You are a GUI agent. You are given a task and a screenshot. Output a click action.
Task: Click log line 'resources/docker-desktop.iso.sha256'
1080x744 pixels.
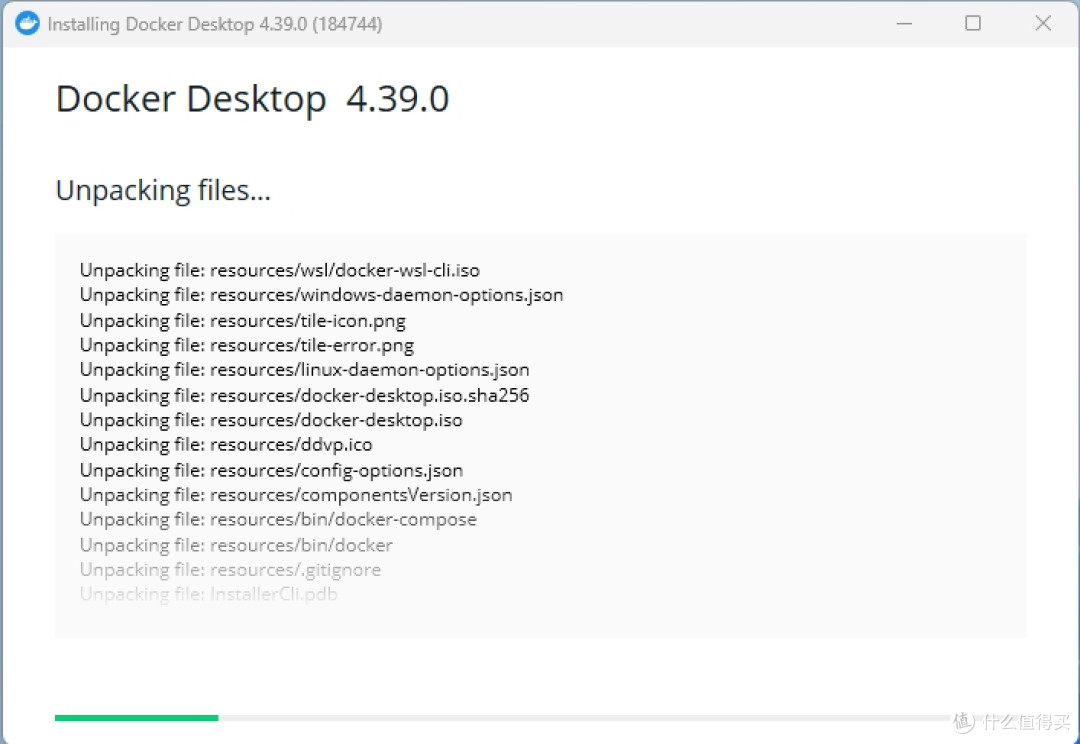[304, 395]
